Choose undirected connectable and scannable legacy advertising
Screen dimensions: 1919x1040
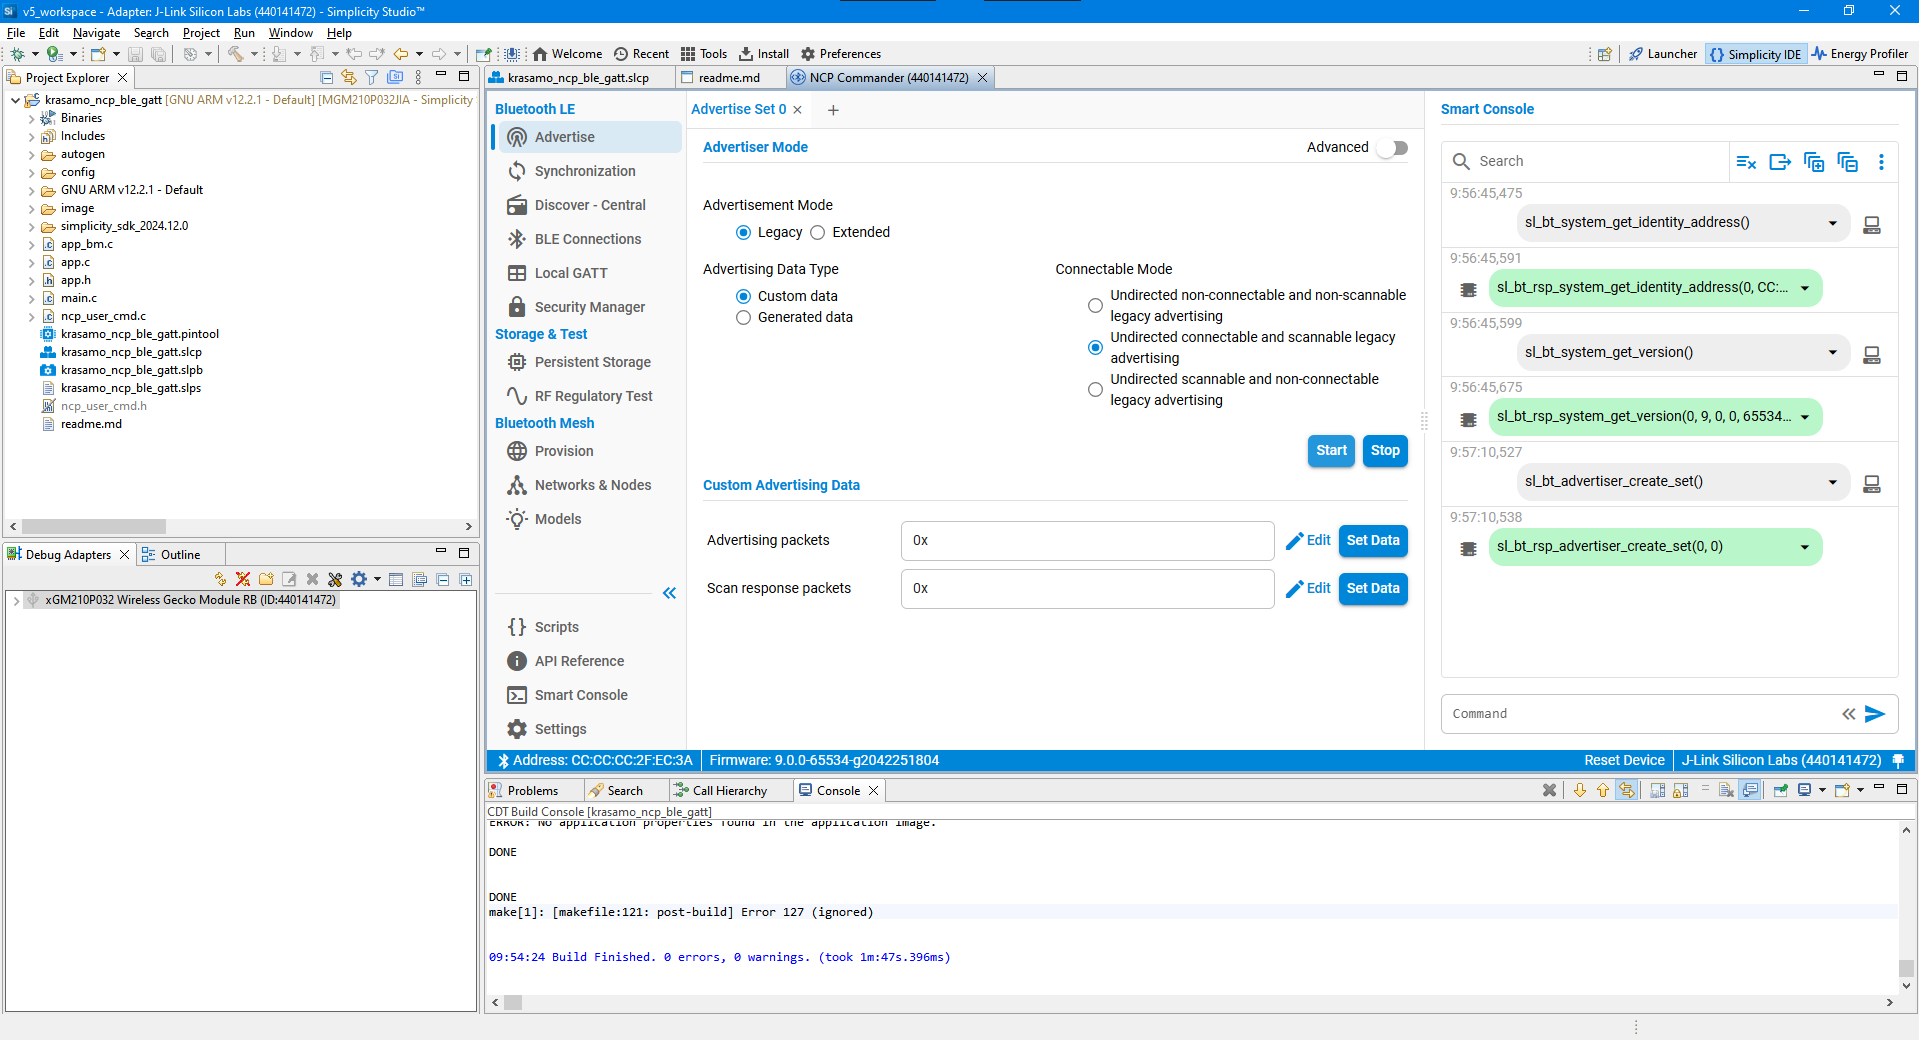pos(1095,348)
